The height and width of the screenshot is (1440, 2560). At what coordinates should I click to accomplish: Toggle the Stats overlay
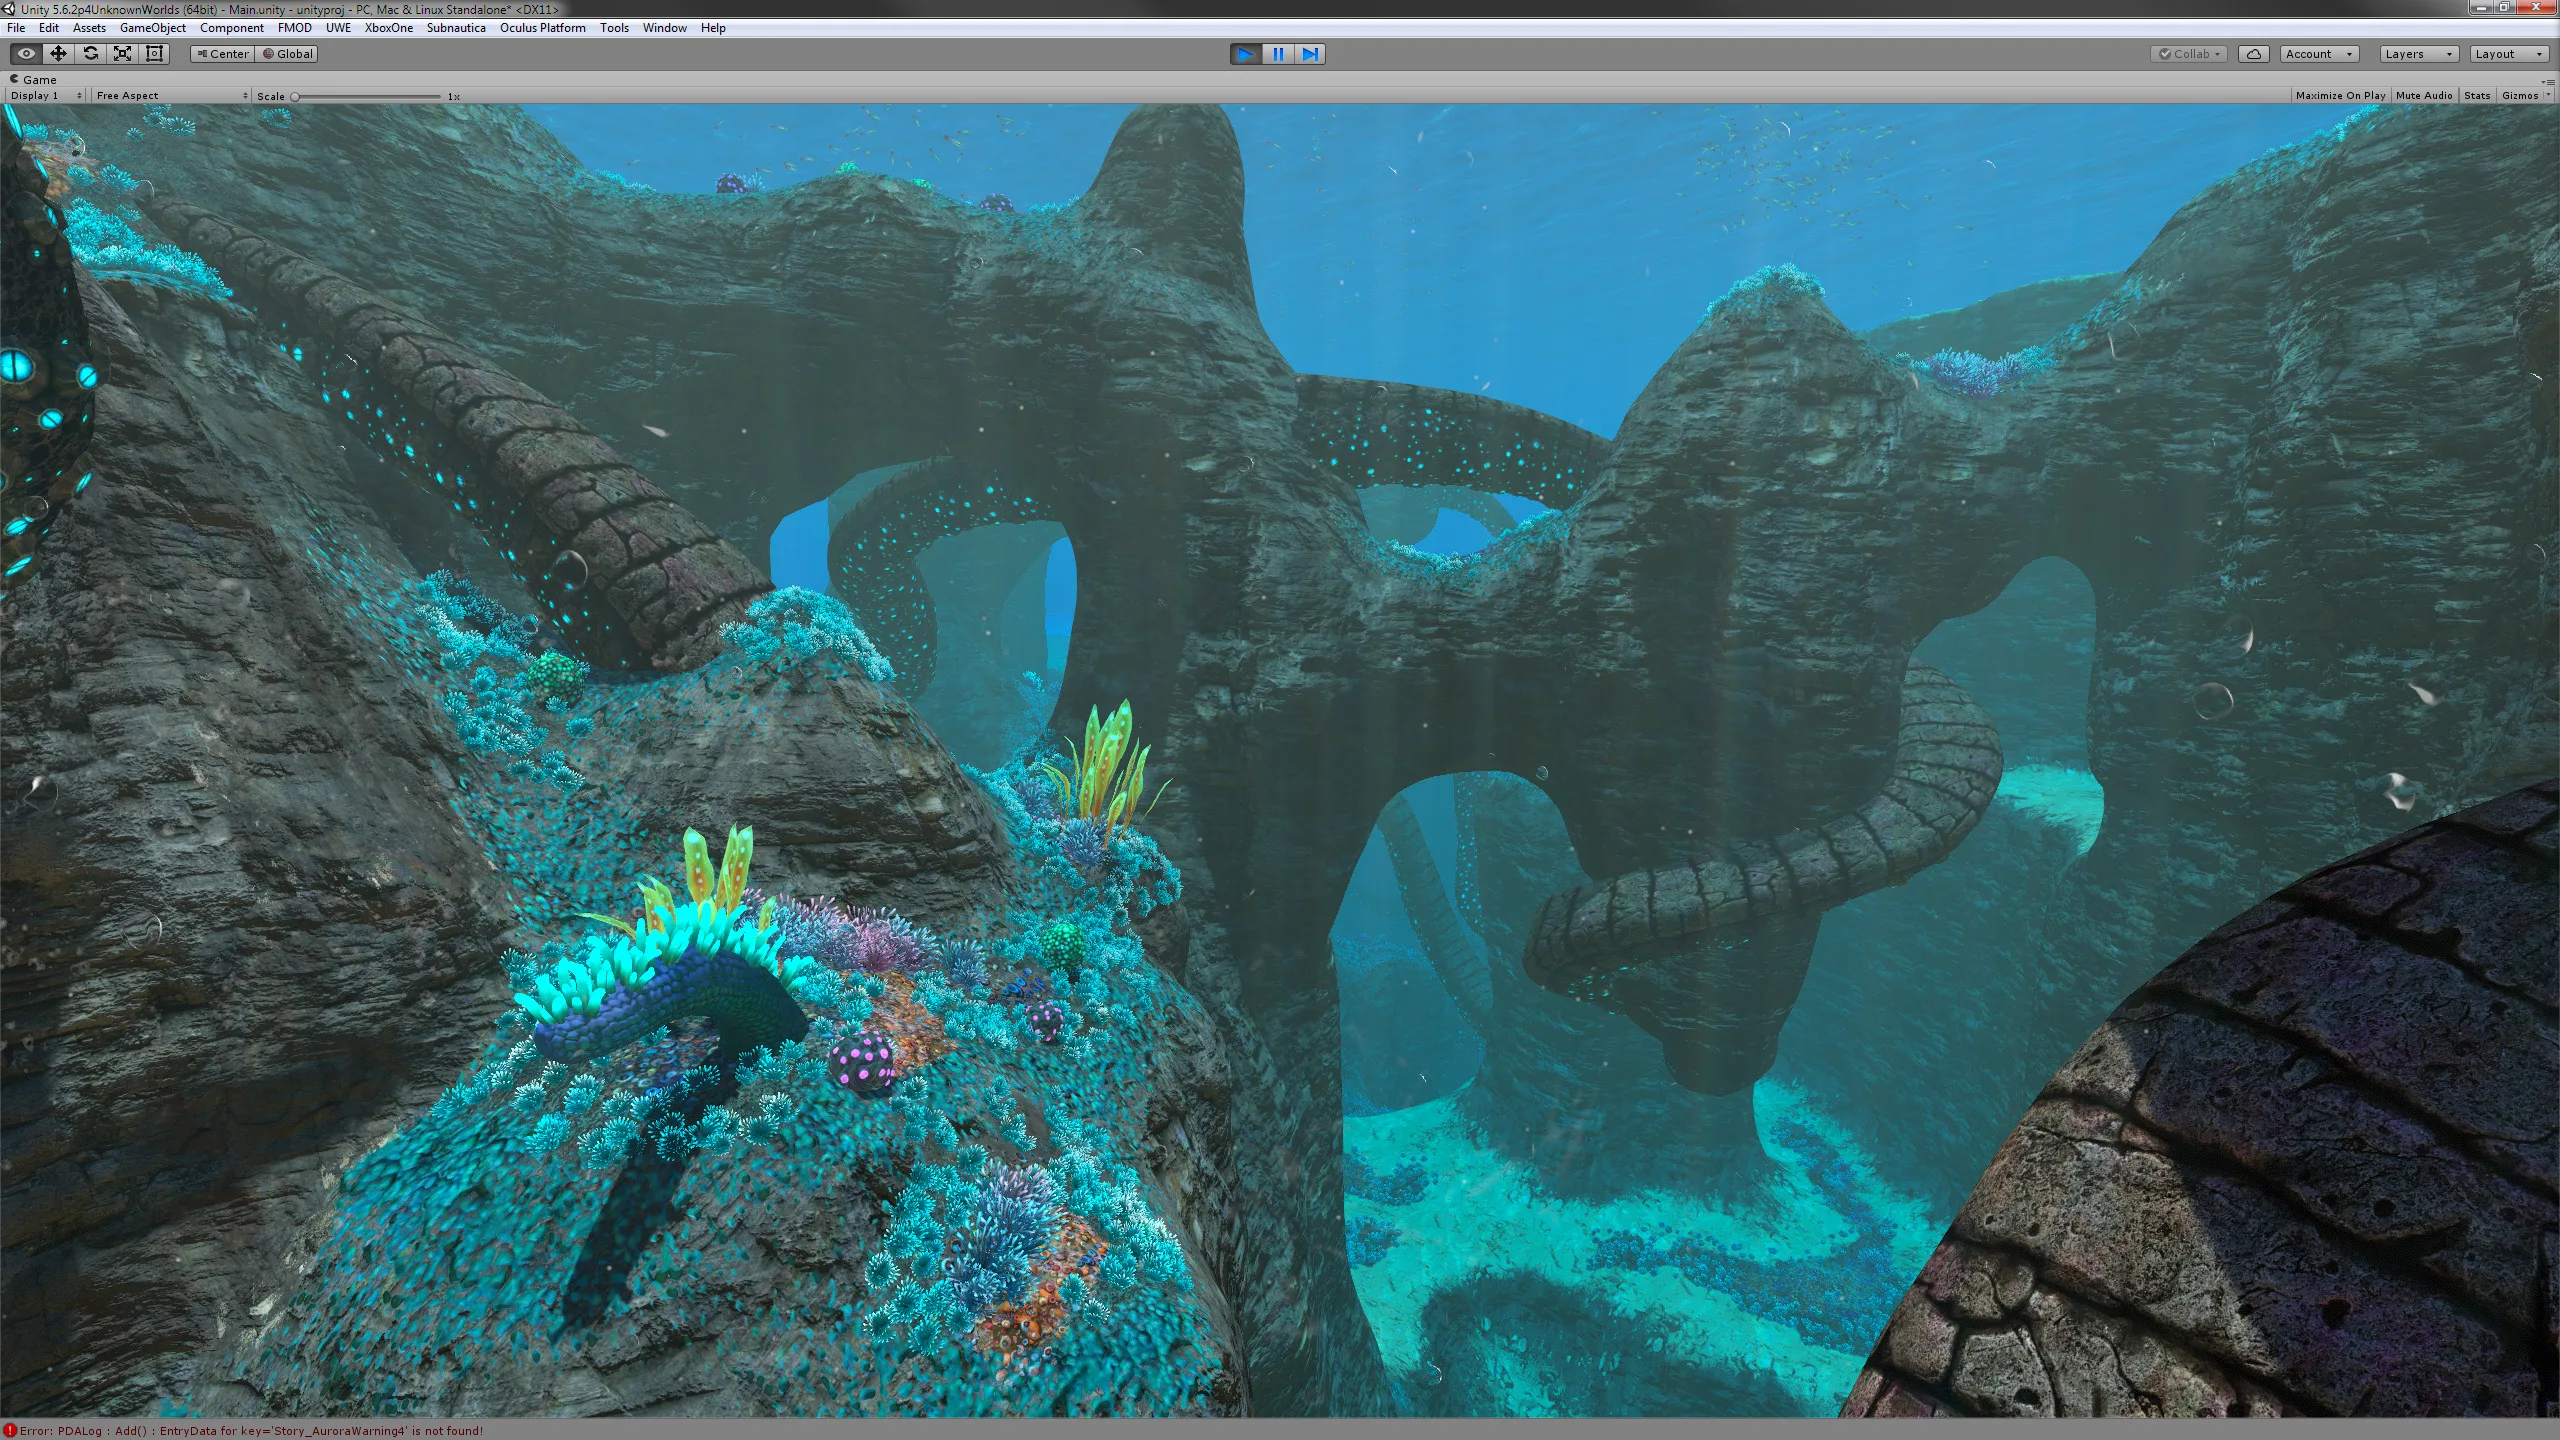(x=2476, y=96)
